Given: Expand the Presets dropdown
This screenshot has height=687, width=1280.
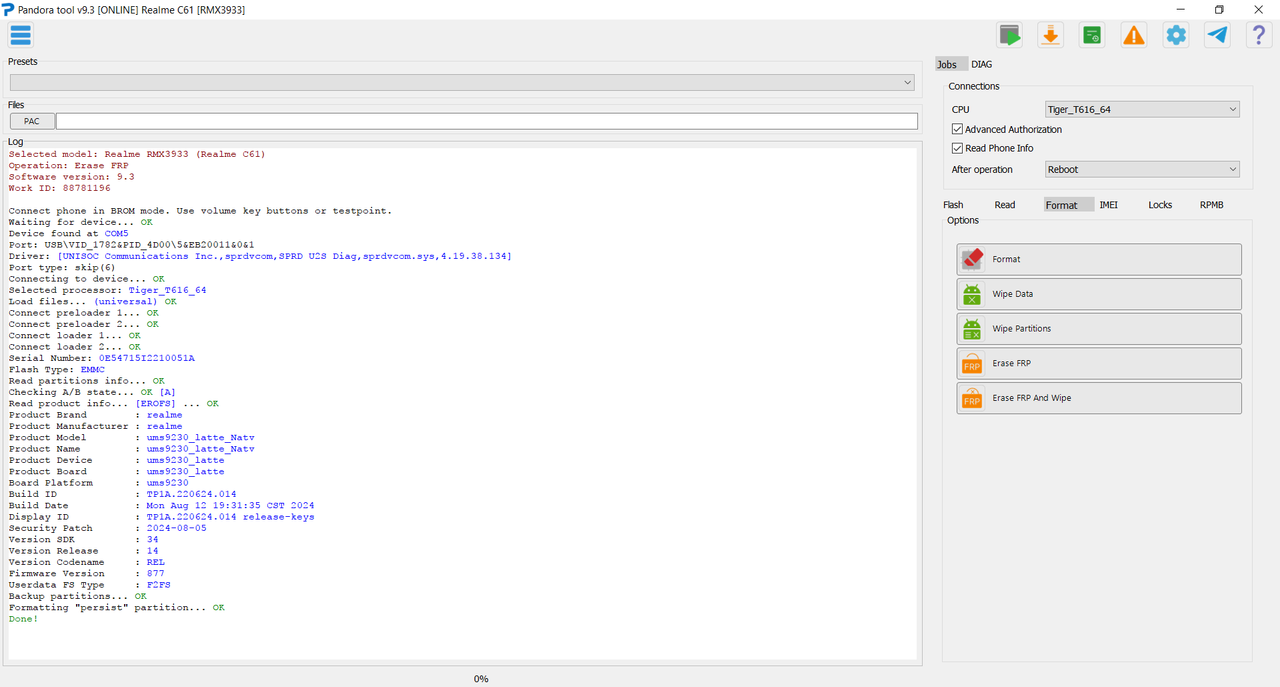Looking at the screenshot, I should point(461,82).
